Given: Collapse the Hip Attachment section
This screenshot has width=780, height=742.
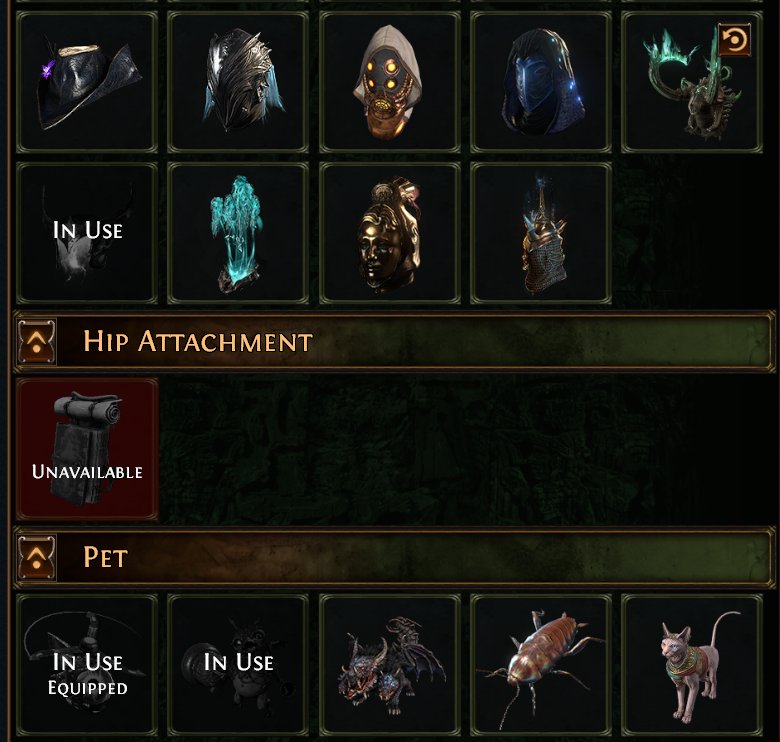Looking at the screenshot, I should [37, 342].
